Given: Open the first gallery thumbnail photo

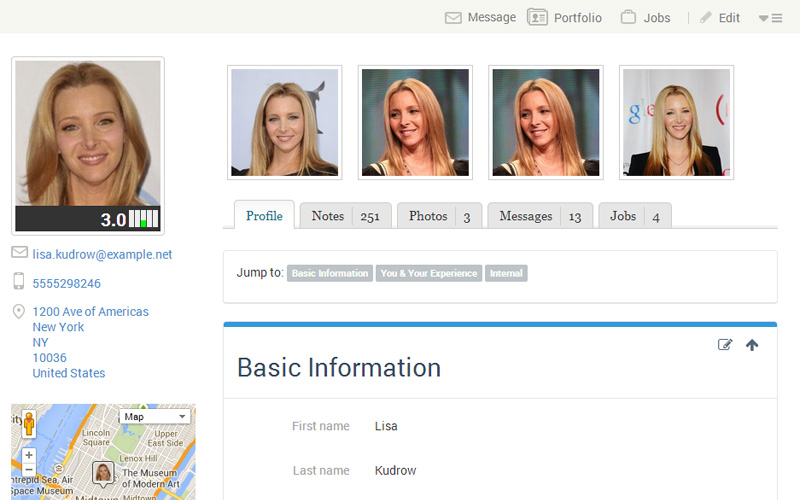Looking at the screenshot, I should click(x=285, y=122).
